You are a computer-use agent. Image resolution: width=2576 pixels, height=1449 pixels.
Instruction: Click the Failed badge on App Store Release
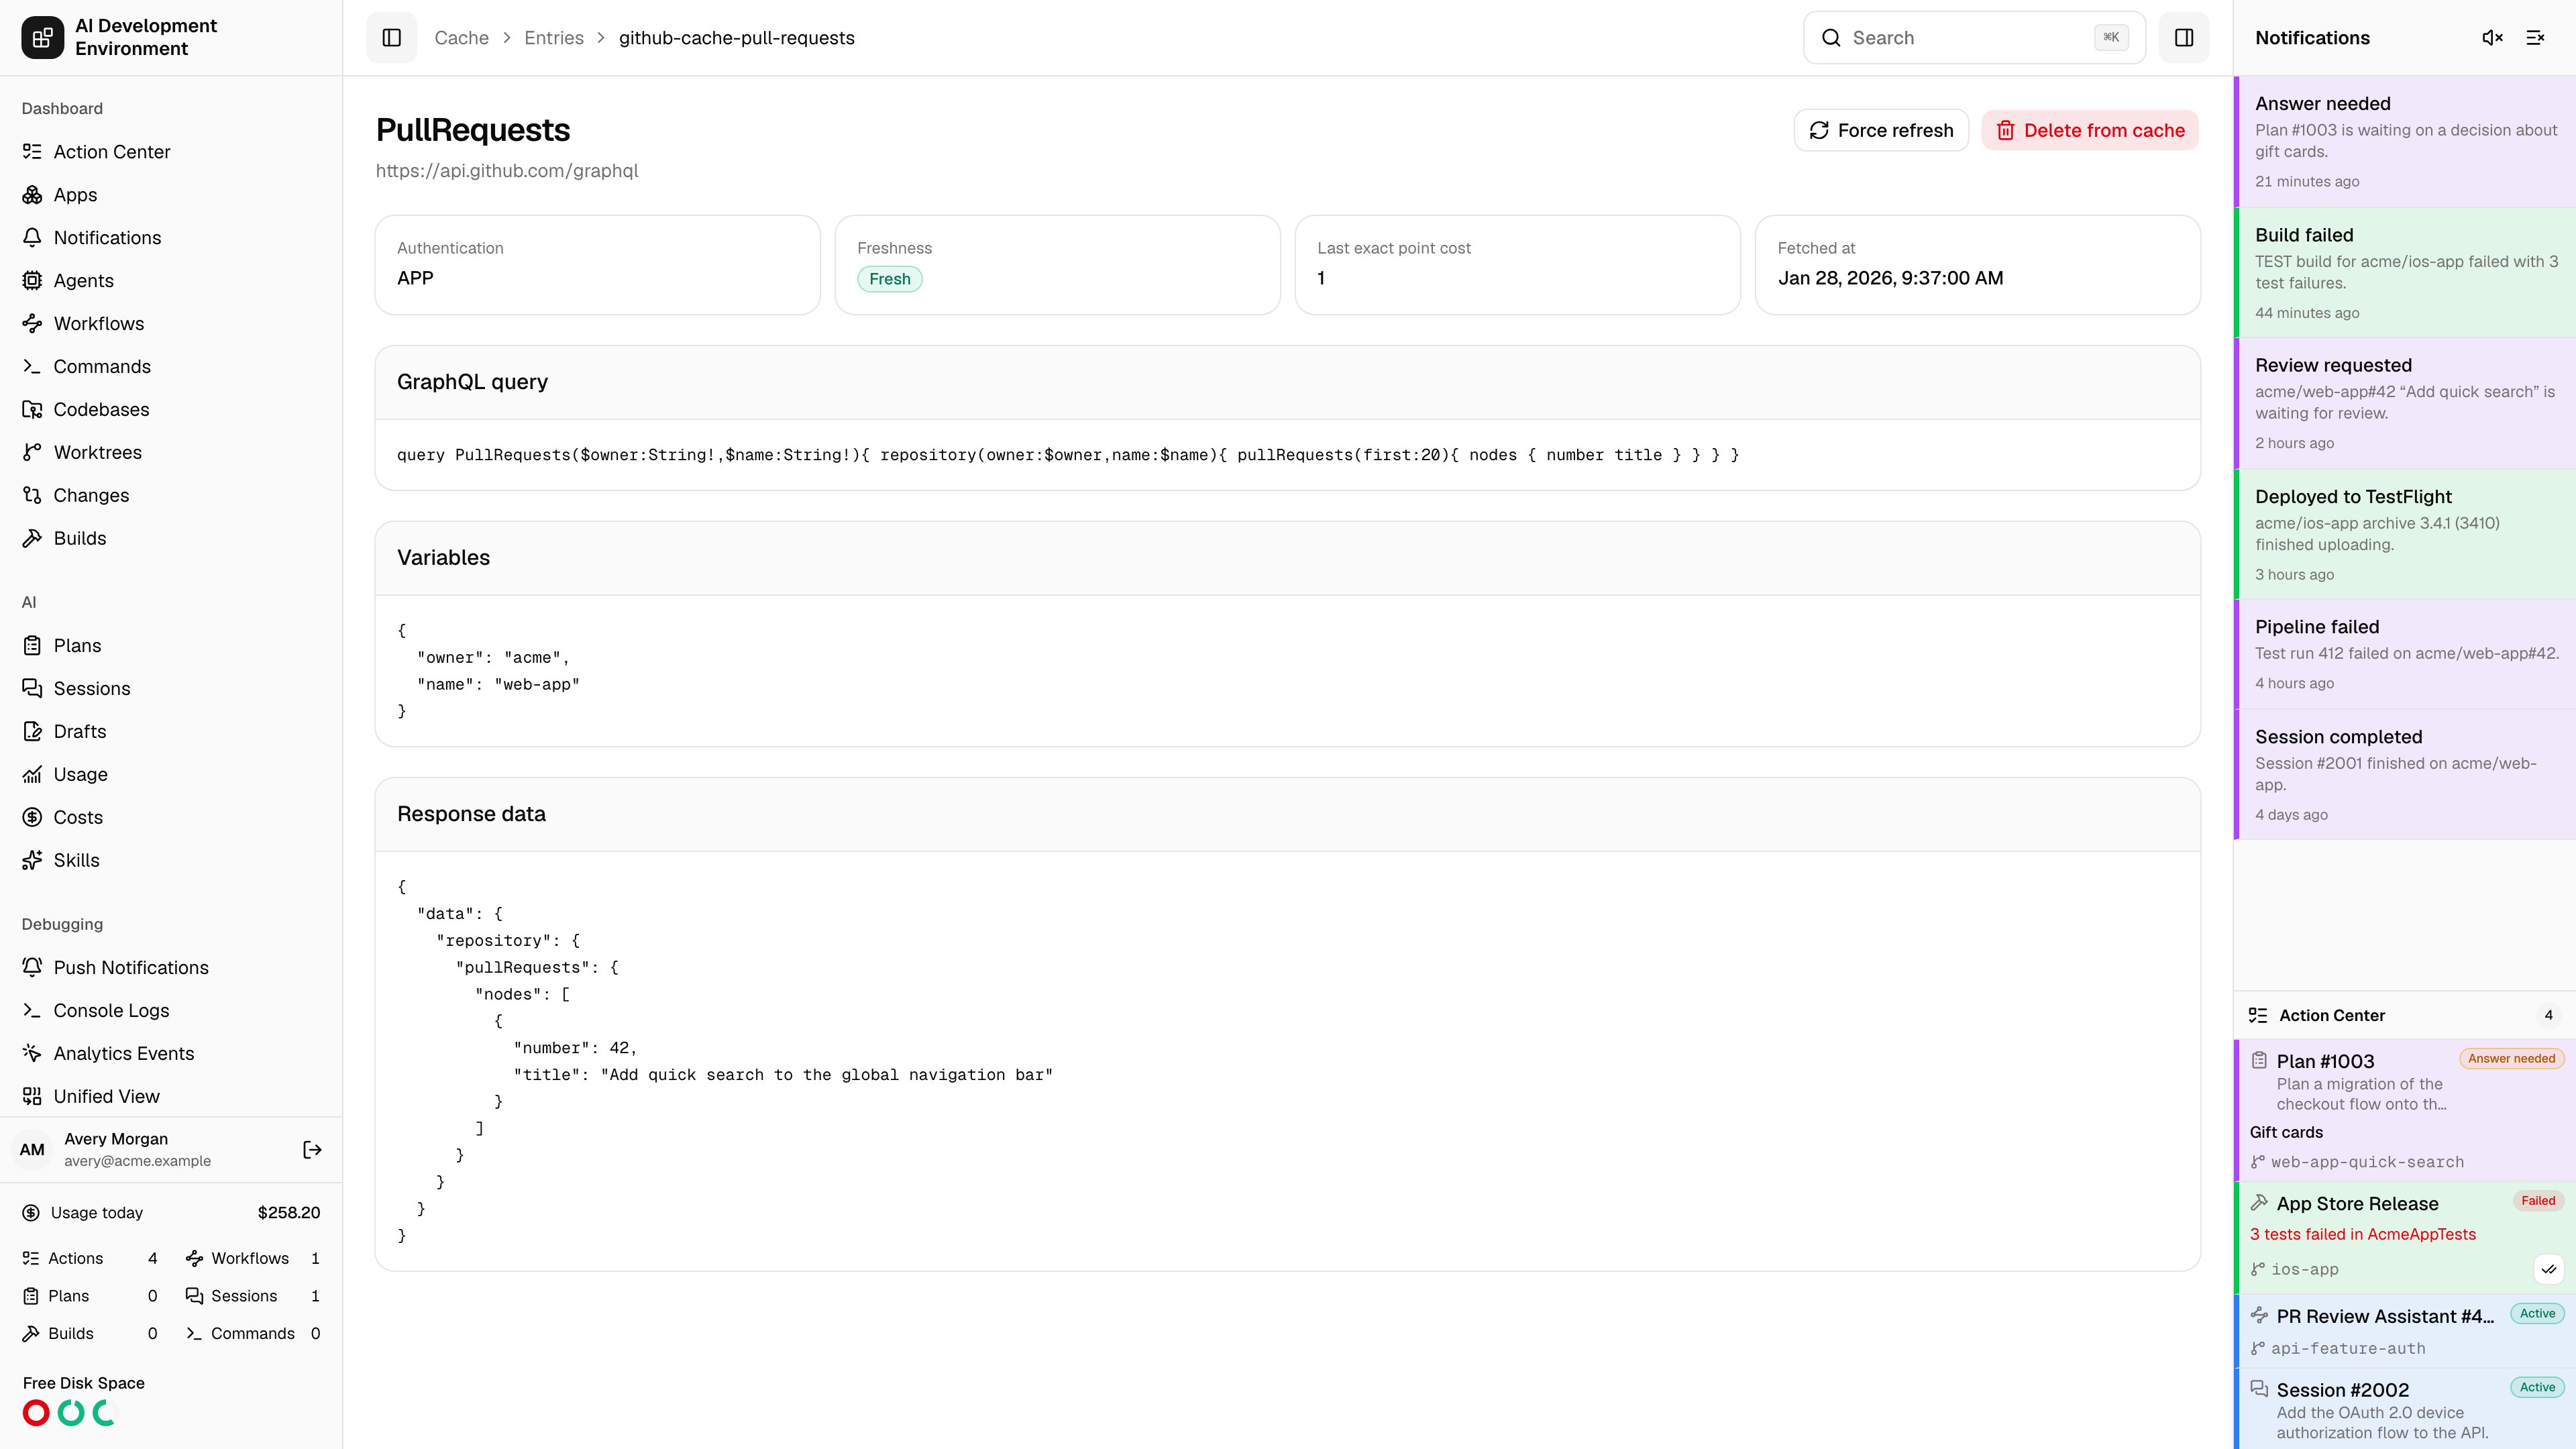pyautogui.click(x=2538, y=1201)
